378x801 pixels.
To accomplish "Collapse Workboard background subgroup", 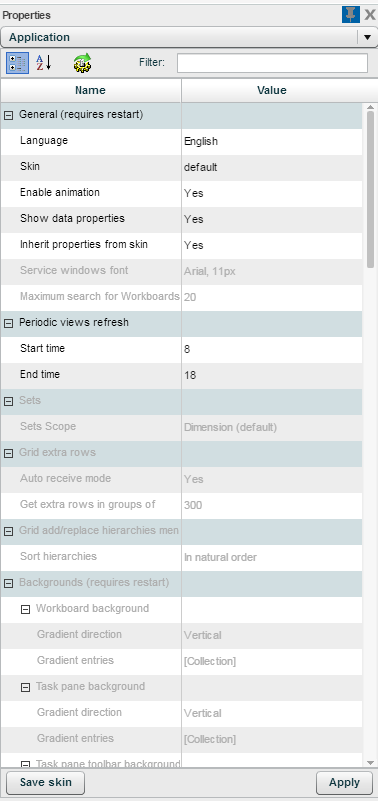I will (x=25, y=609).
